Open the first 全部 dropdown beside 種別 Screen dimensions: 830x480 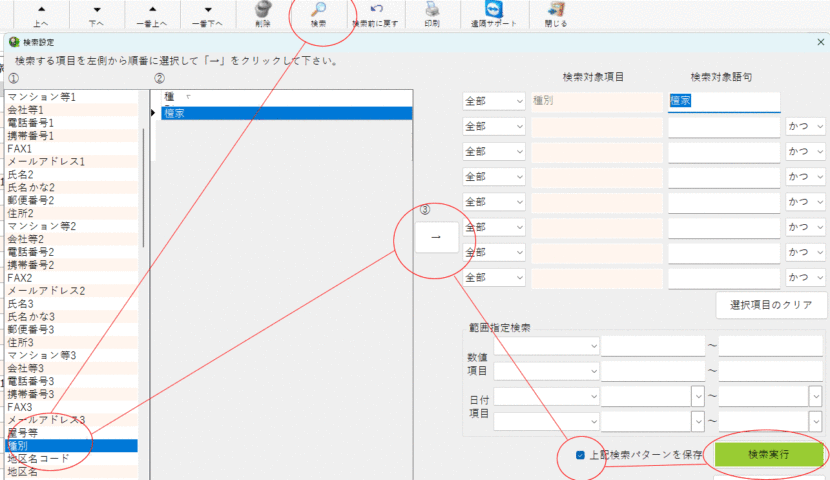[493, 101]
